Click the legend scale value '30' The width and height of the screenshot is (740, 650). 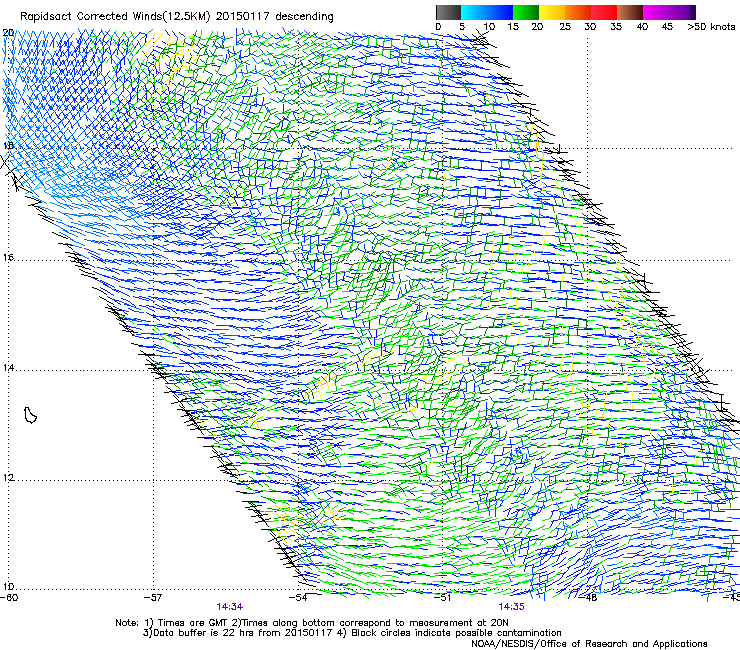(x=590, y=27)
